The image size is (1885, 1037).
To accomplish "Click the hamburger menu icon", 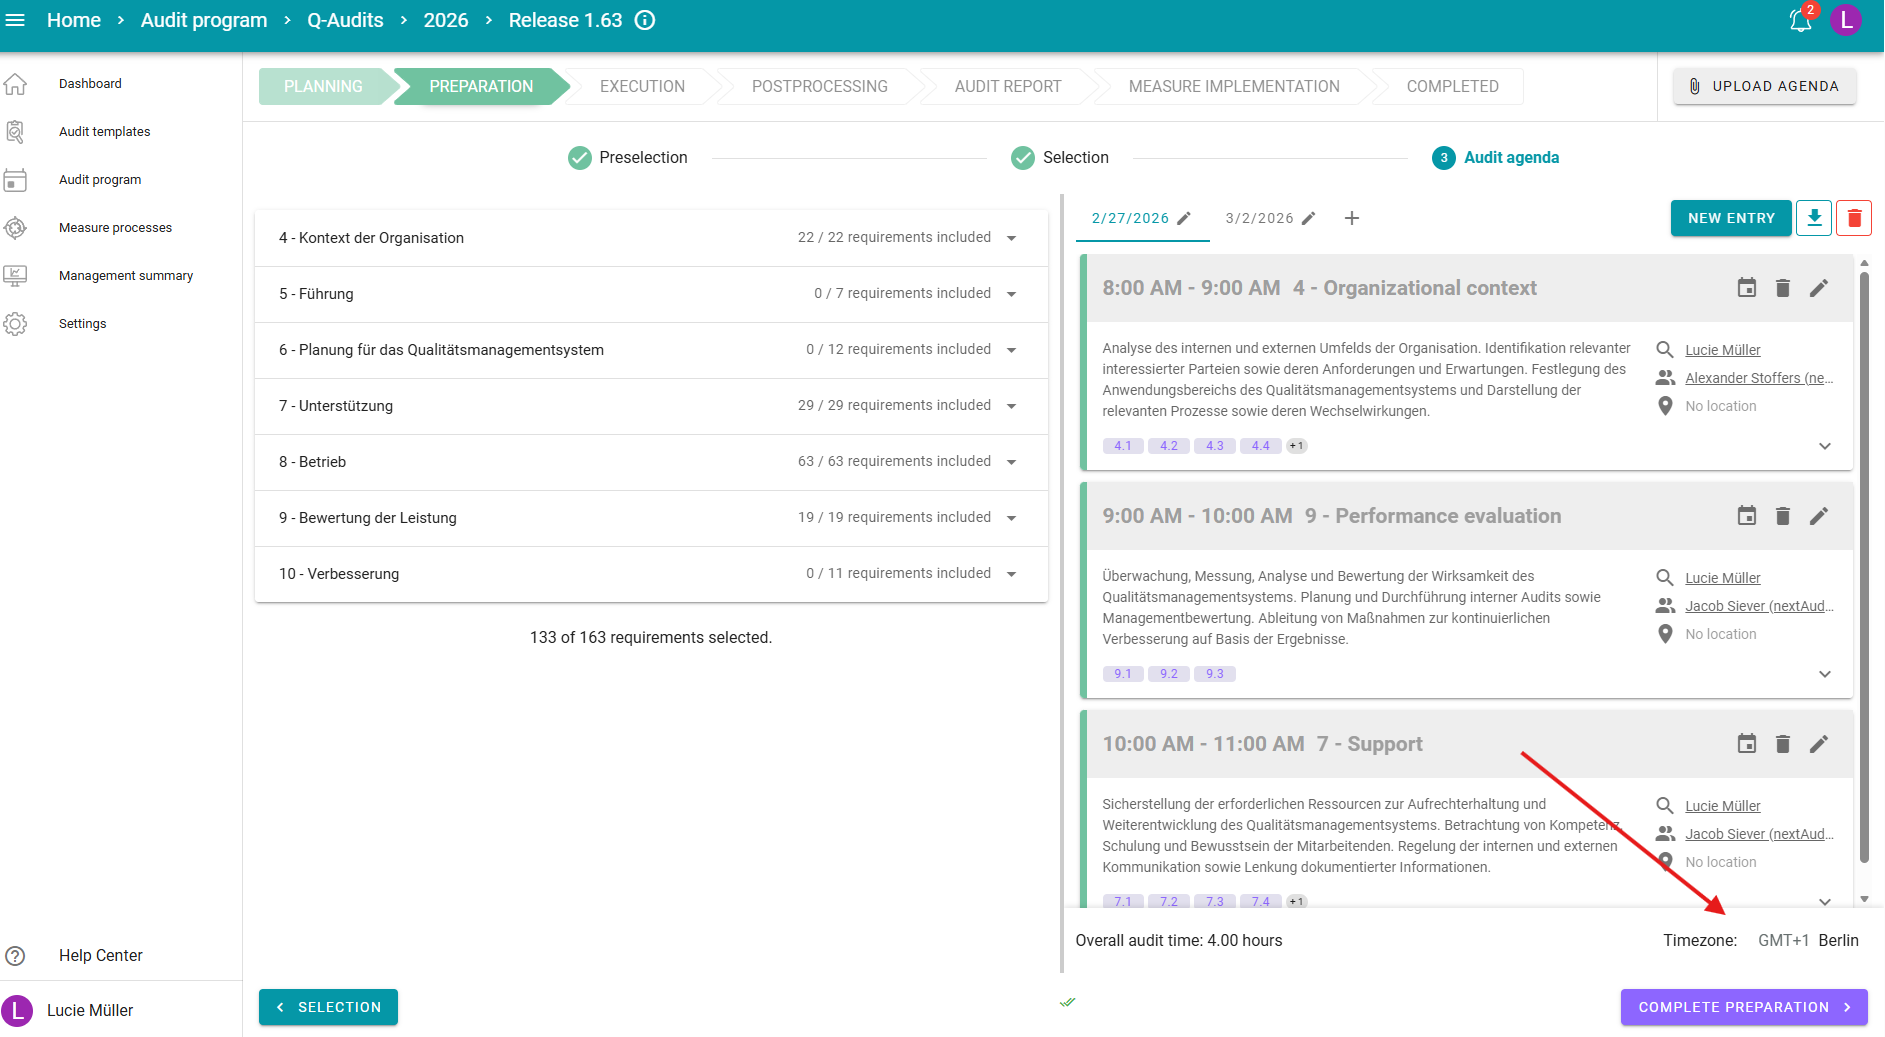I will (x=15, y=20).
